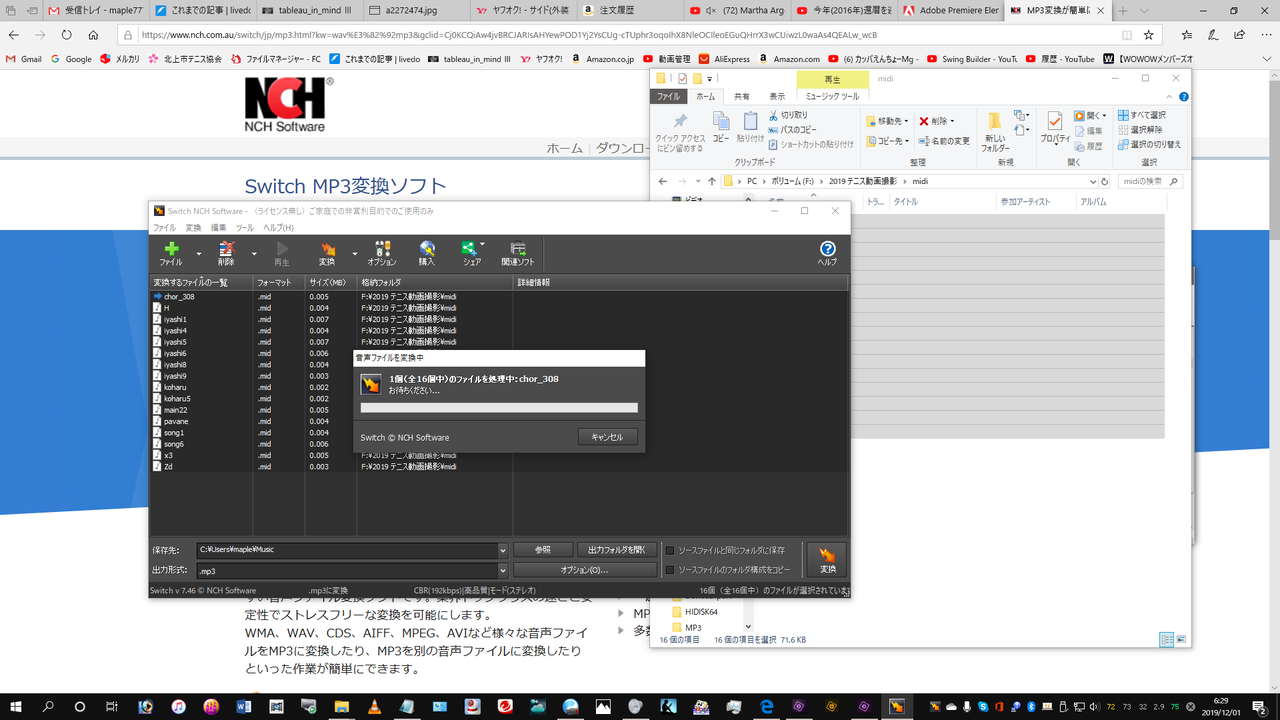Open the ツール menu in Switch
Viewport: 1280px width, 720px height.
click(x=244, y=228)
